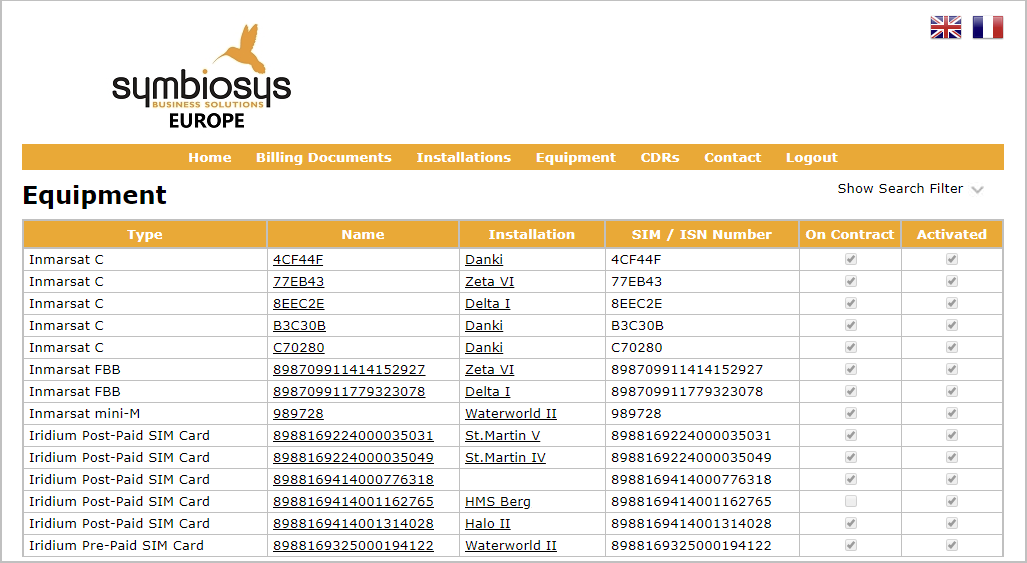The width and height of the screenshot is (1027, 563).
Task: Open equipment 898709911414152927 link
Action: pyautogui.click(x=348, y=370)
